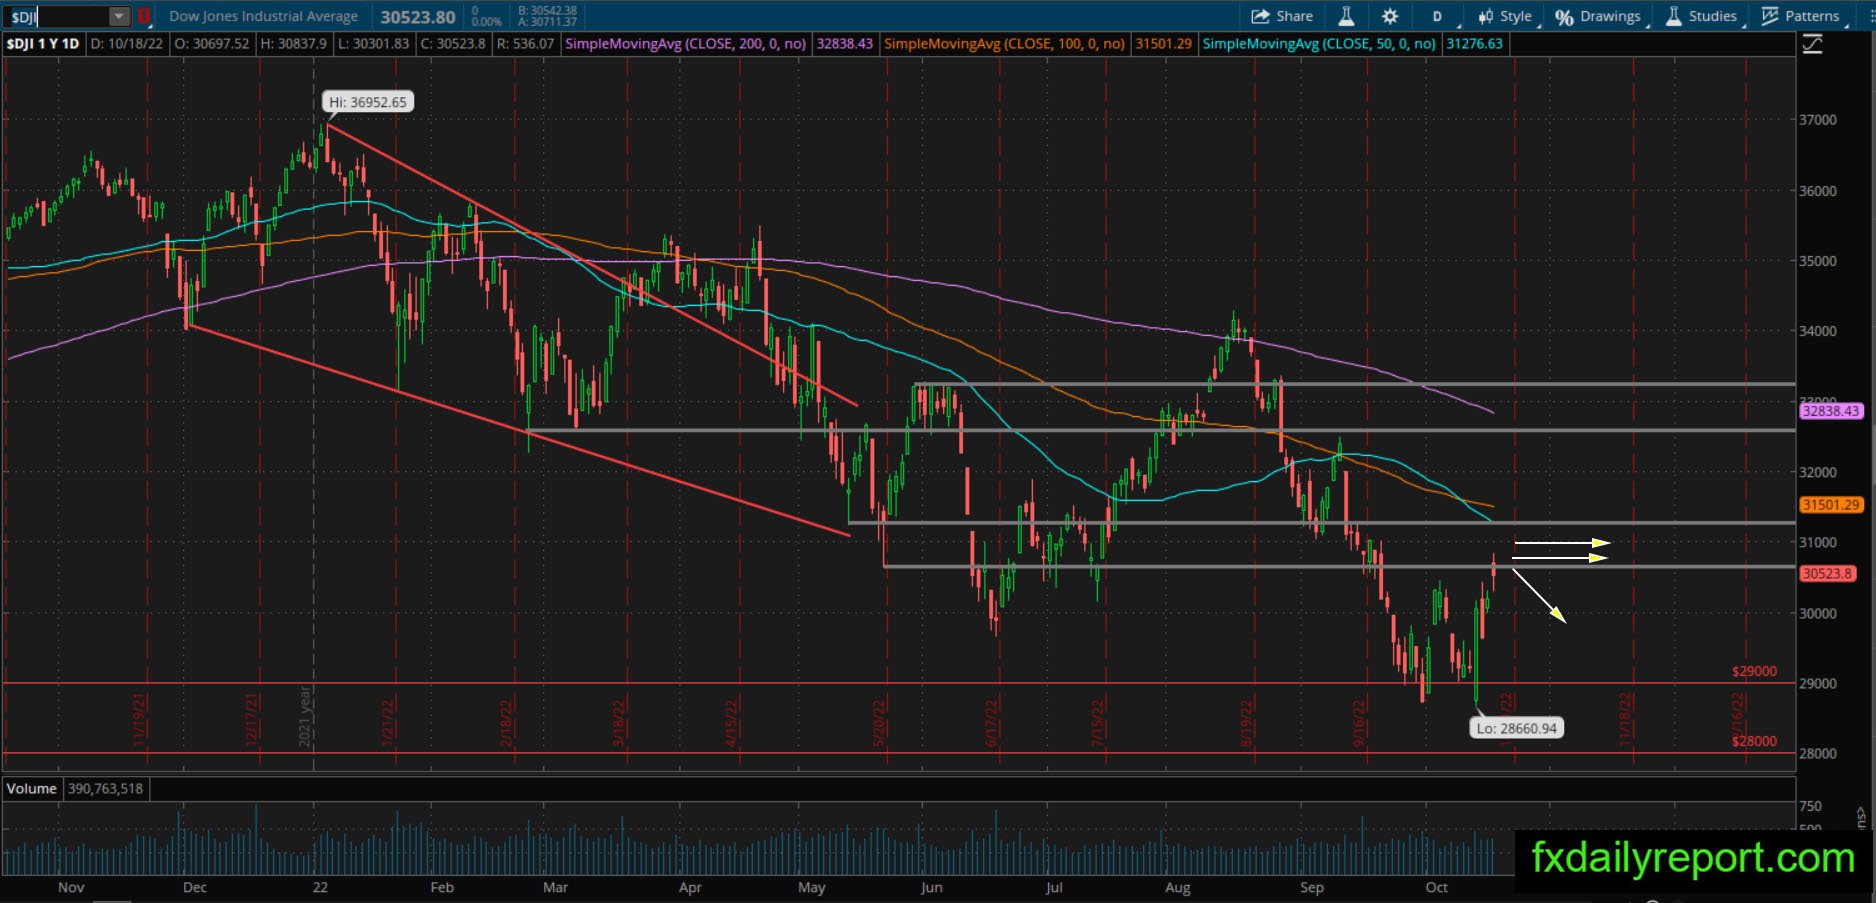Click the orange 31501.29 price axis label

click(1831, 505)
